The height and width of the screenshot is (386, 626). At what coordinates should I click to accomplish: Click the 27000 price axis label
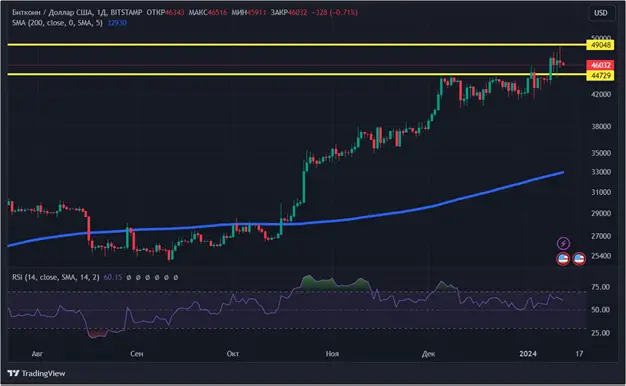point(601,236)
